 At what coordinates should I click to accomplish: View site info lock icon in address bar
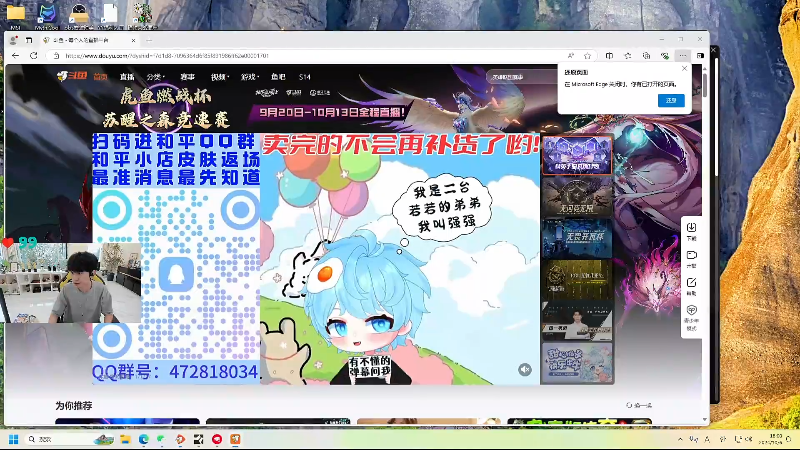(x=57, y=56)
